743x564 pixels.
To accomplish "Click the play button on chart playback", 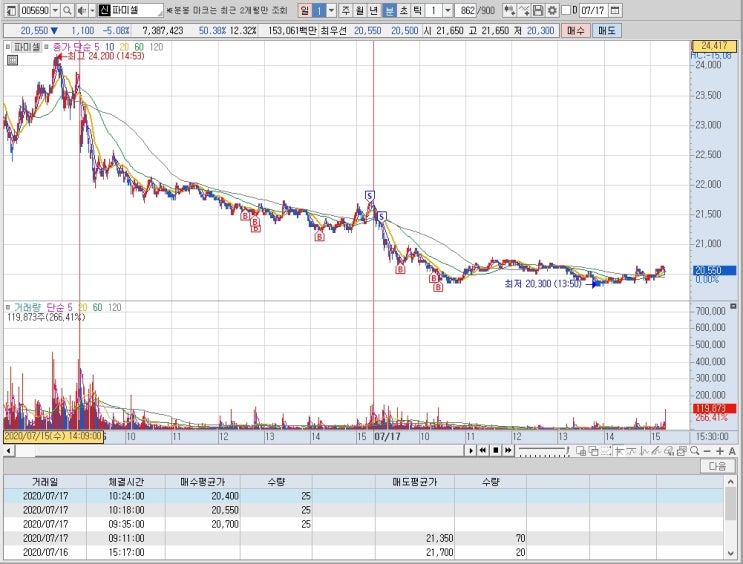I will point(471,450).
